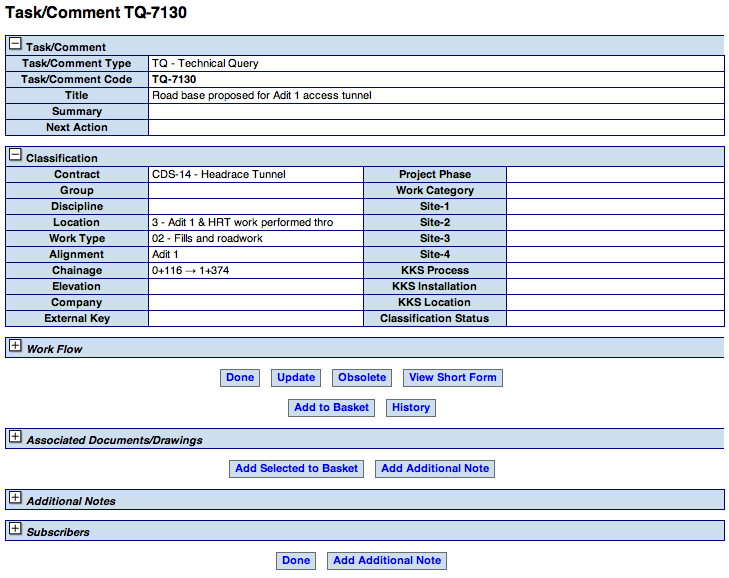Collapse the Task/Comment section

[x=15, y=44]
